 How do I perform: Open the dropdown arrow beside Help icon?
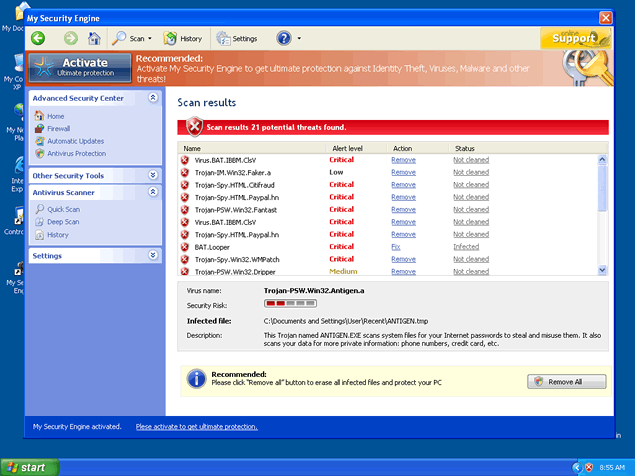click(x=299, y=39)
